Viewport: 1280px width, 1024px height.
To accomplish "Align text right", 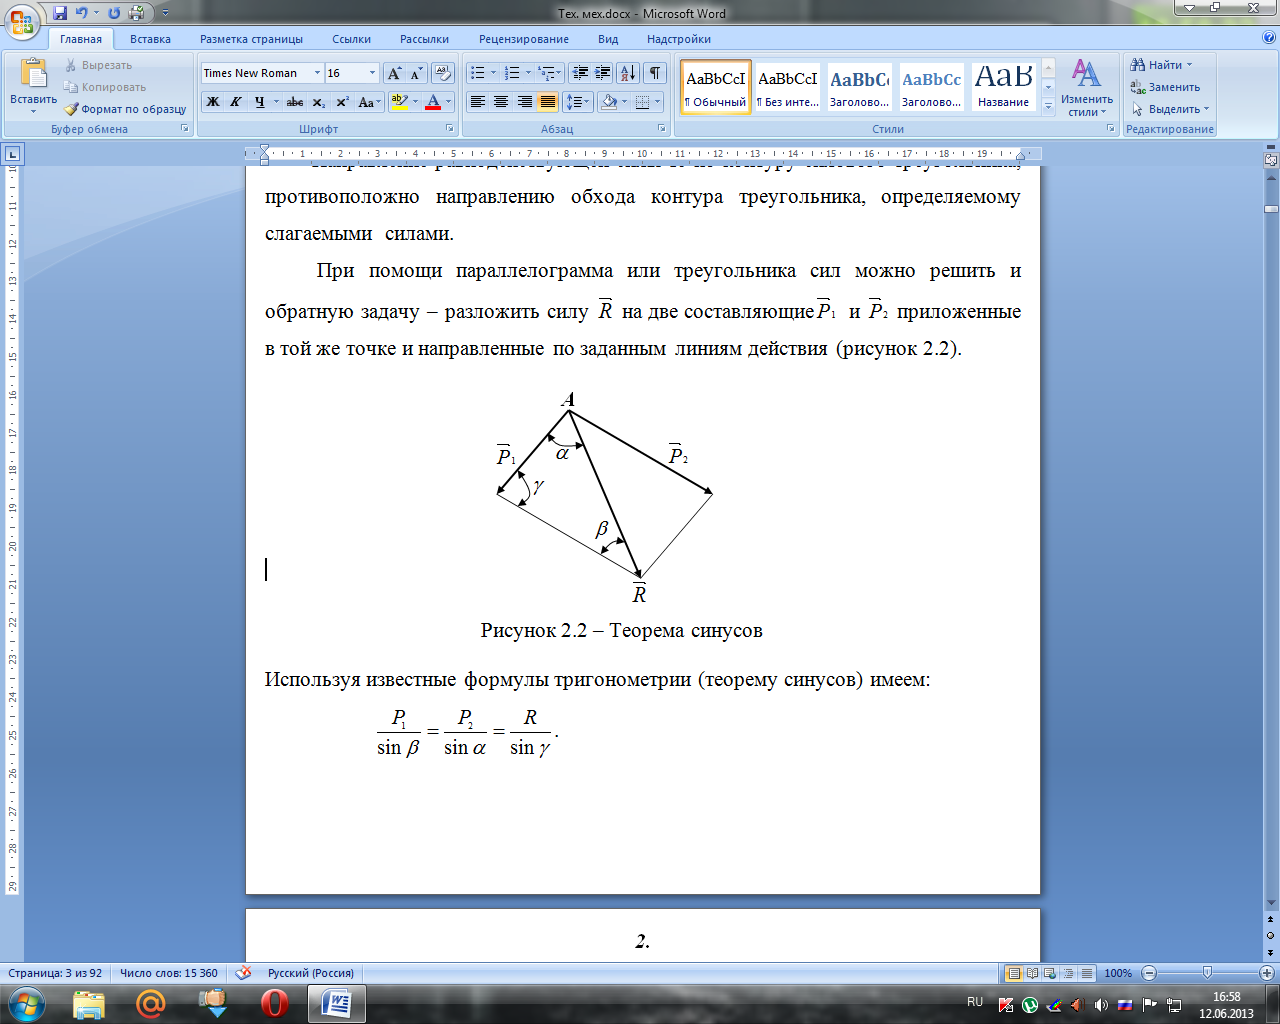I will pyautogui.click(x=524, y=102).
